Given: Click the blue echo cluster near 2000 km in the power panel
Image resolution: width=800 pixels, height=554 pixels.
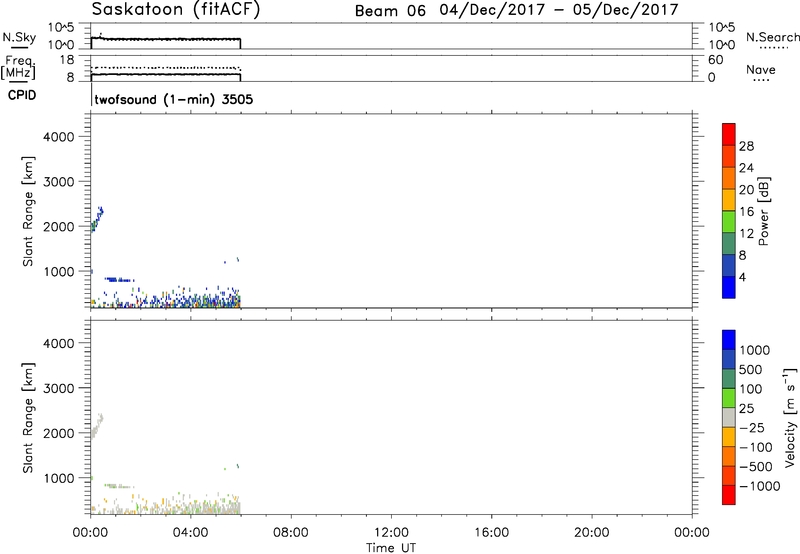Looking at the screenshot, I should pyautogui.click(x=97, y=219).
